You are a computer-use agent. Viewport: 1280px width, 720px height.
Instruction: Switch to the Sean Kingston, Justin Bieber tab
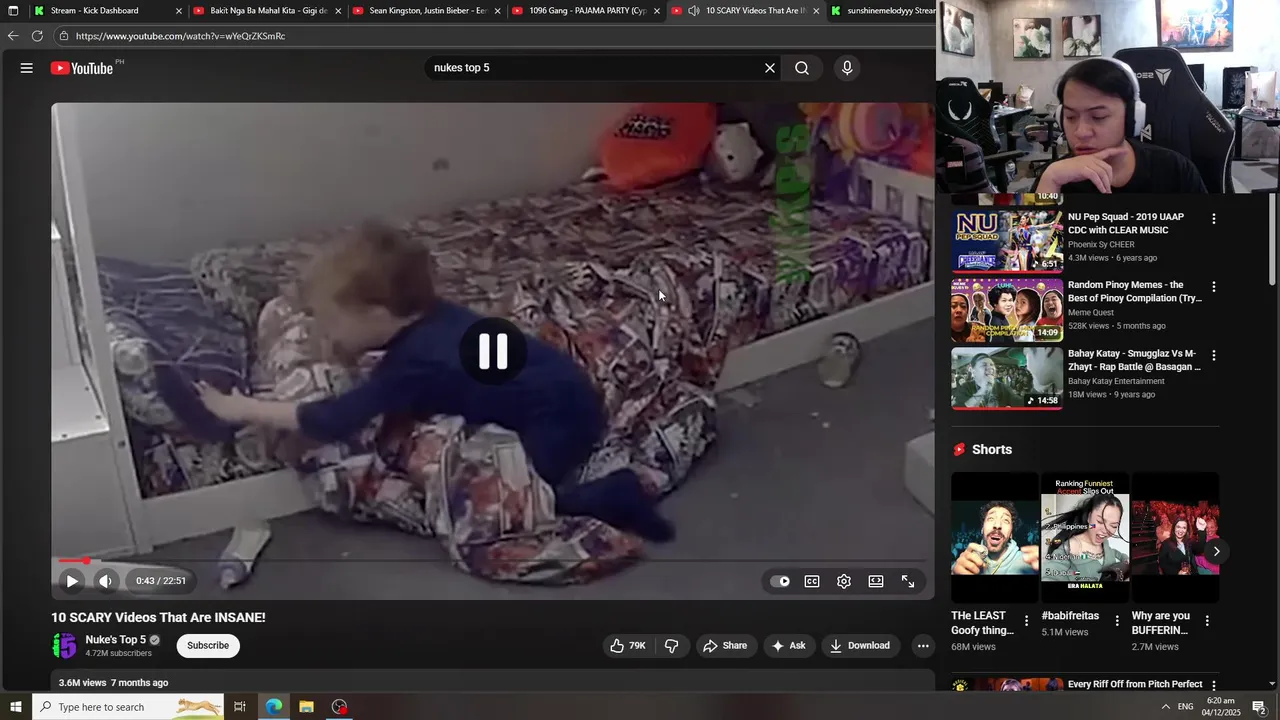428,11
